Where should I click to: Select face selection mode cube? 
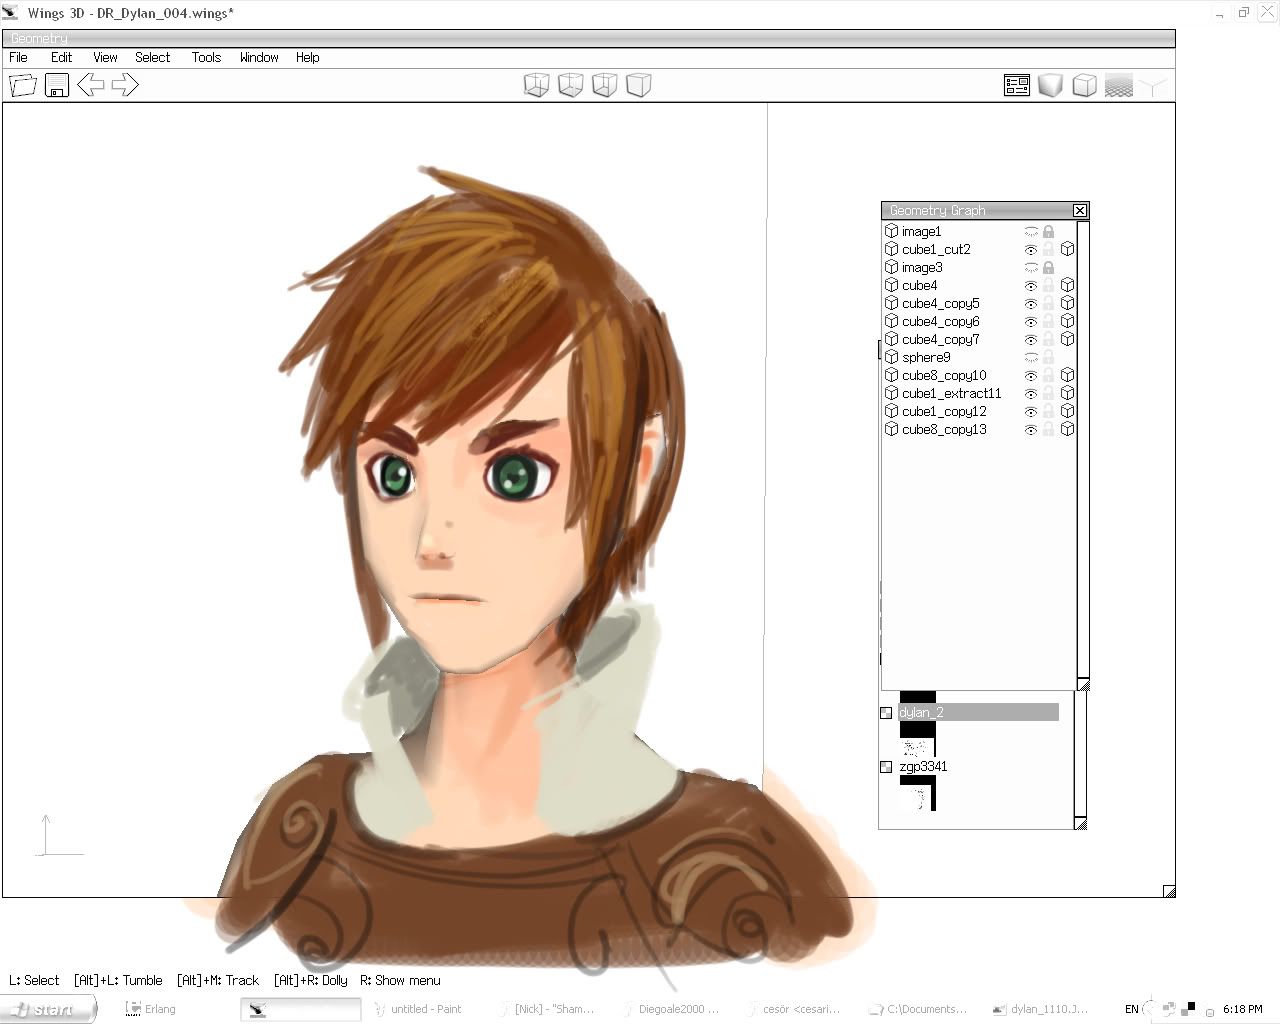pyautogui.click(x=605, y=85)
